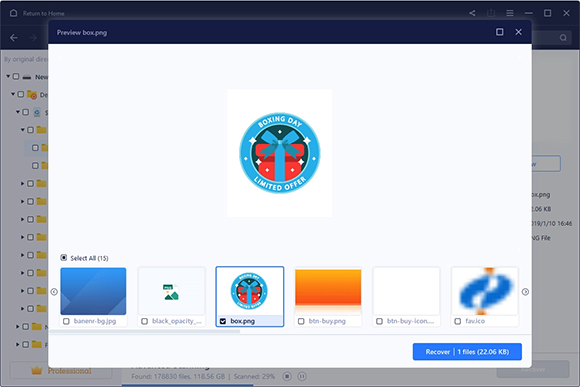The width and height of the screenshot is (580, 387).
Task: Check the btn-buy.png checkbox
Action: [301, 321]
